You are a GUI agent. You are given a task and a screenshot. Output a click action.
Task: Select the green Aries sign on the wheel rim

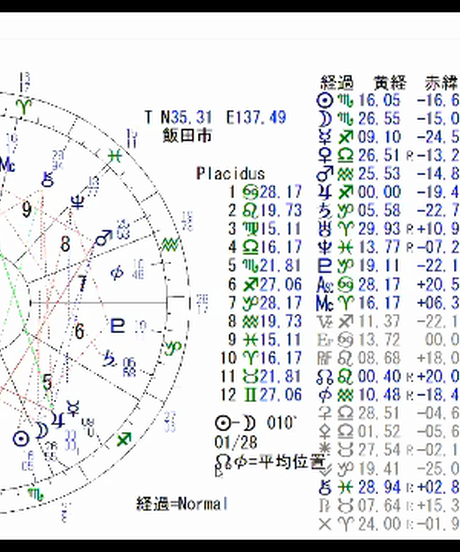click(x=24, y=107)
